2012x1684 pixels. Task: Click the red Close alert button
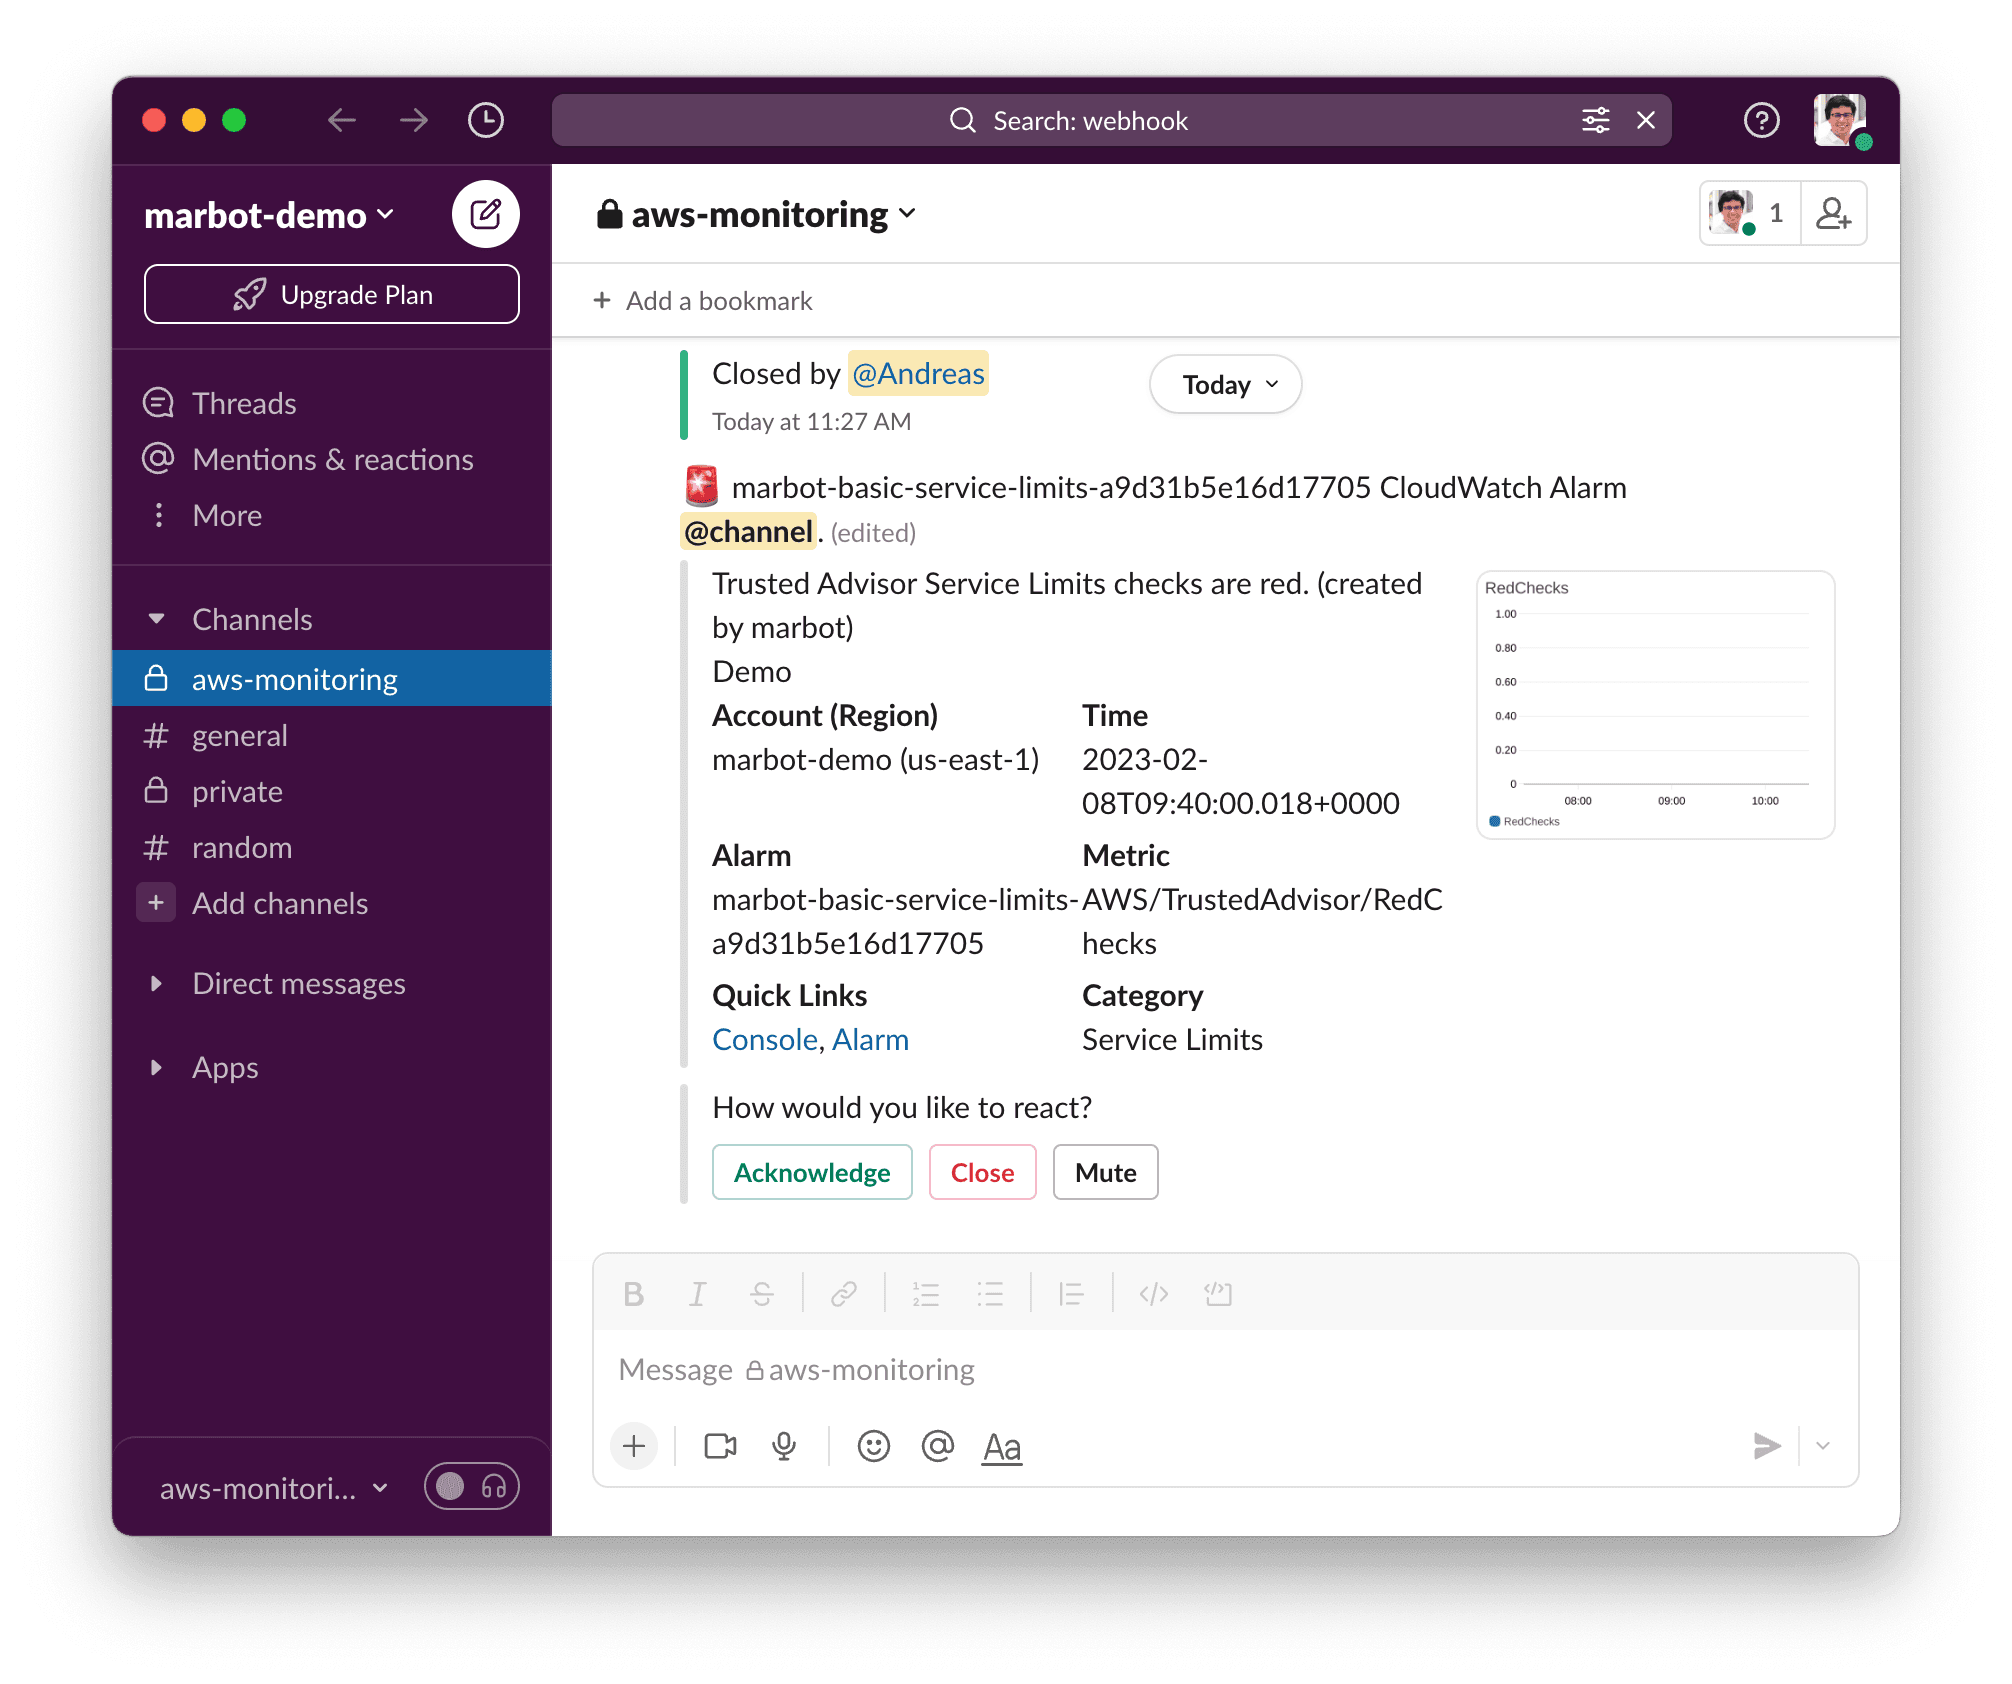[982, 1172]
